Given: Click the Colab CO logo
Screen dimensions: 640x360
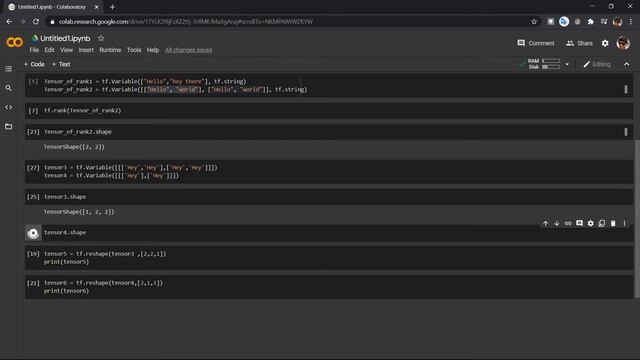Looking at the screenshot, I should (x=15, y=42).
